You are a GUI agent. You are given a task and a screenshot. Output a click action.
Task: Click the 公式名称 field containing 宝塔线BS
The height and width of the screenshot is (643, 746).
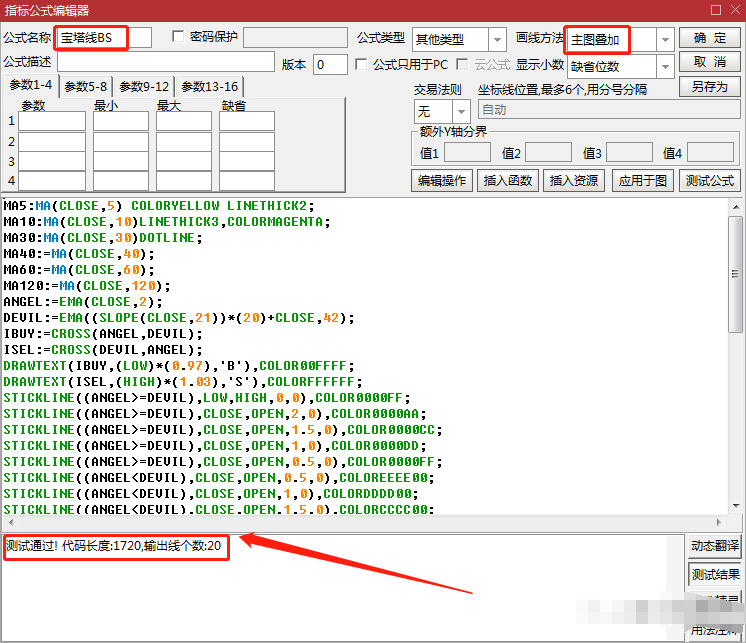pyautogui.click(x=104, y=38)
